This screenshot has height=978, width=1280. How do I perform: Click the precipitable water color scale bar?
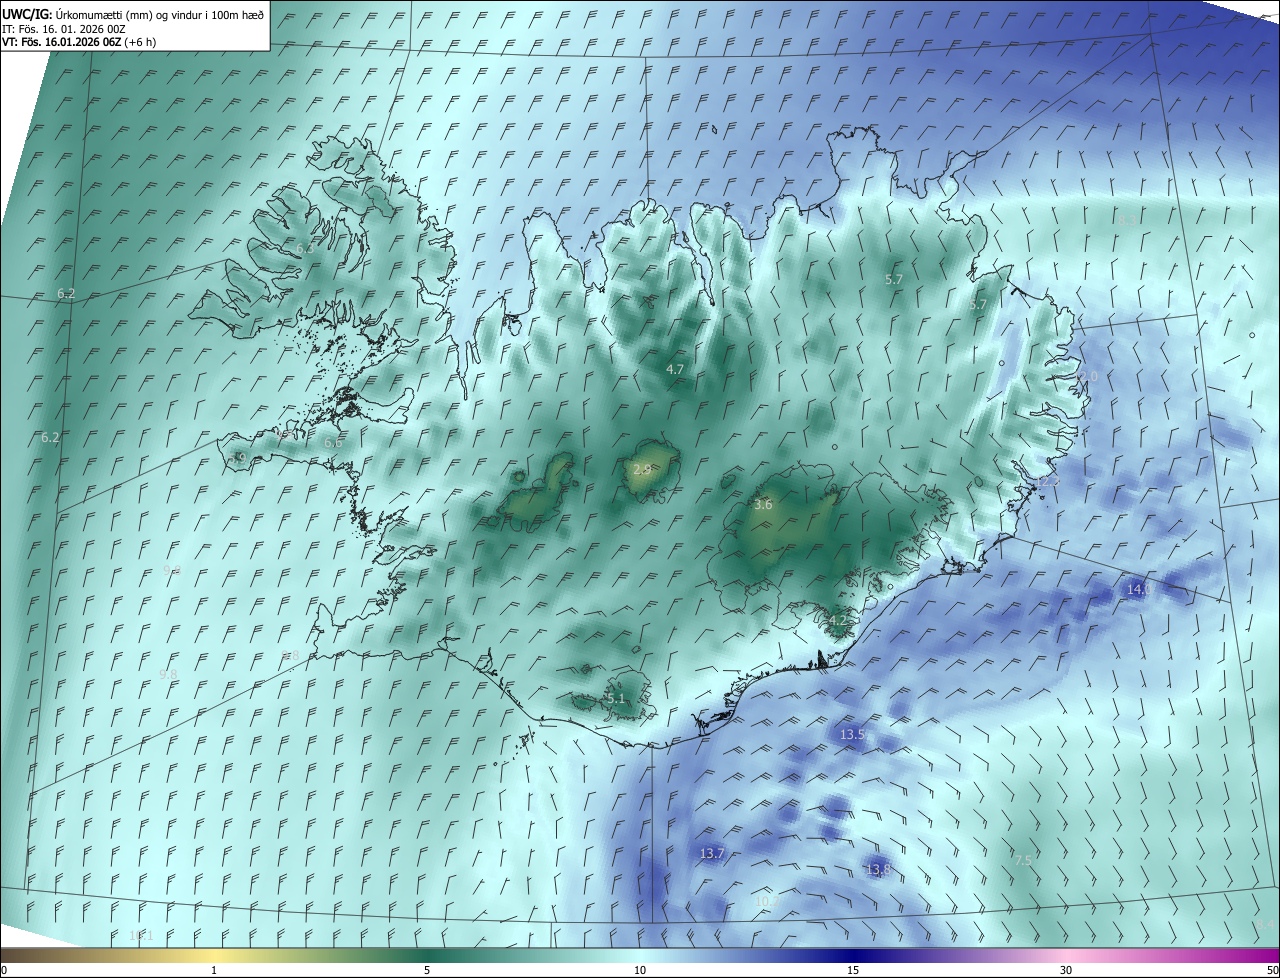click(x=640, y=955)
